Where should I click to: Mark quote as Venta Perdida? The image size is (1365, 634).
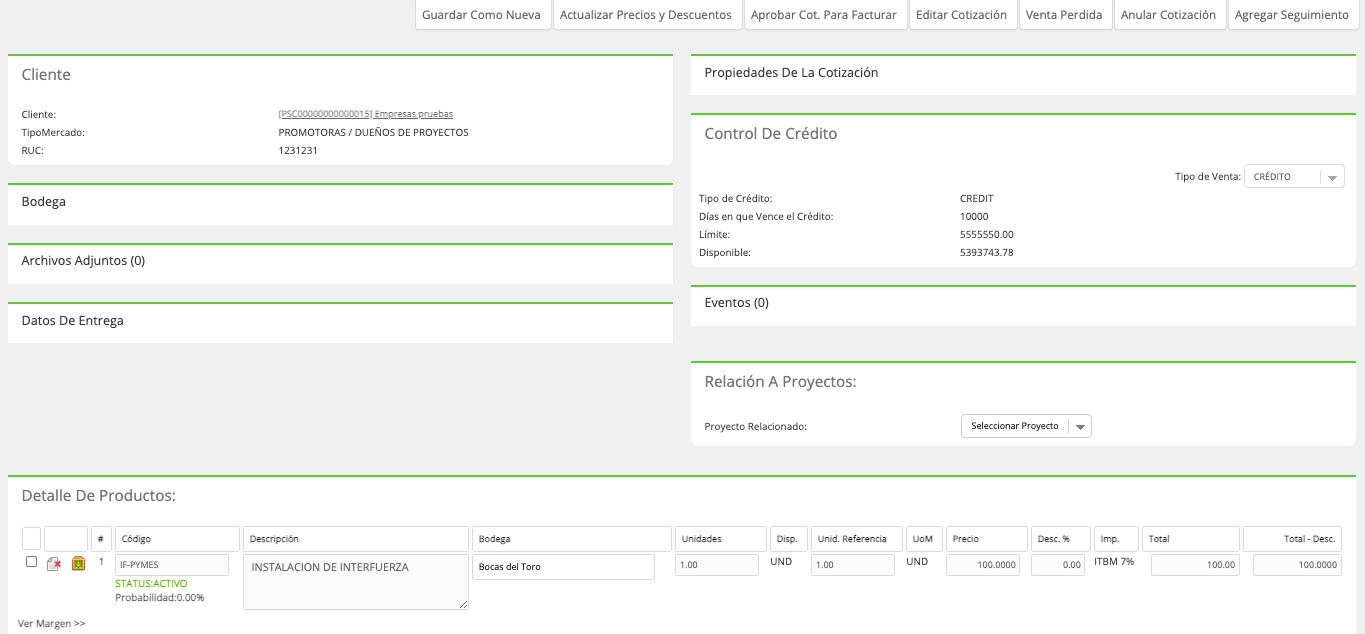[x=1064, y=15]
